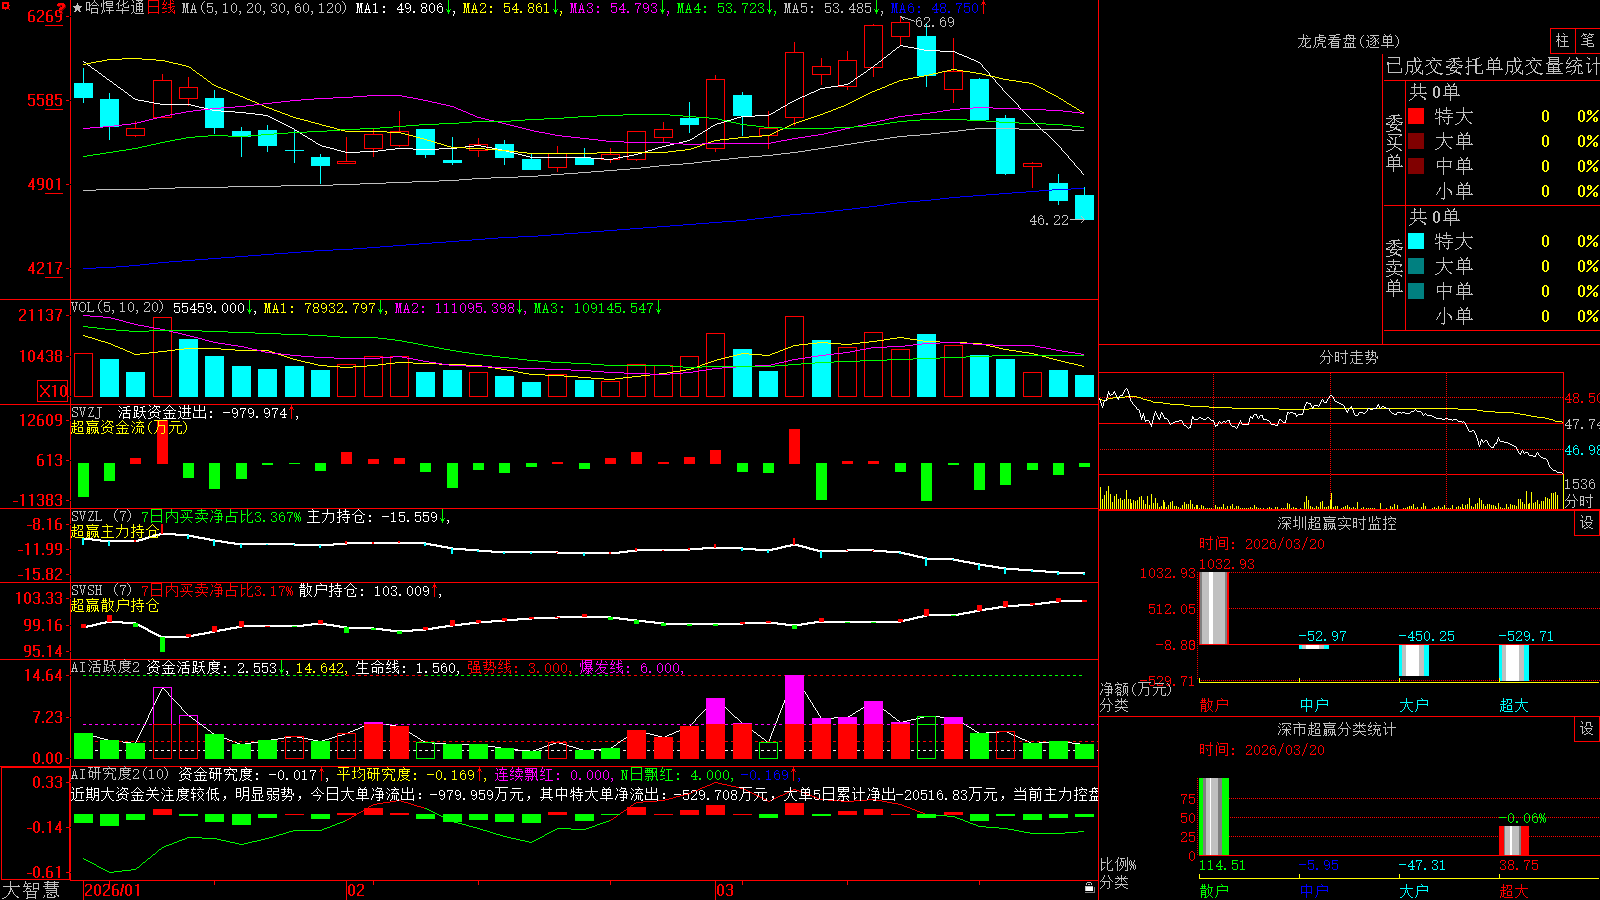Click the star icon before 哈焊华通

78,8
